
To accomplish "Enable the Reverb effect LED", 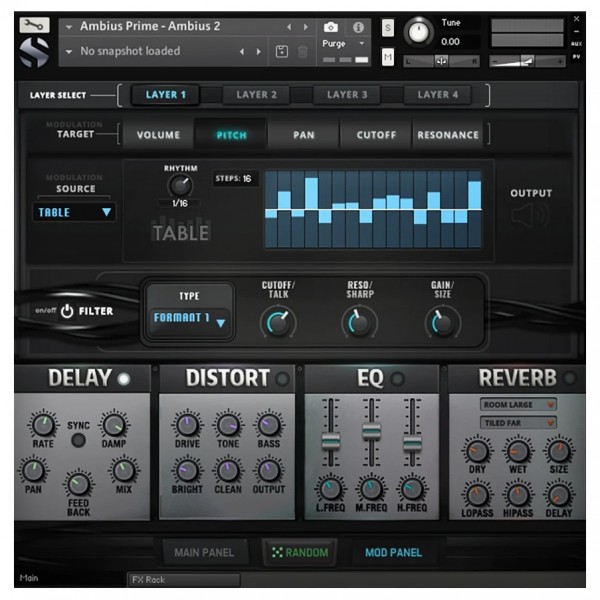I will point(570,378).
